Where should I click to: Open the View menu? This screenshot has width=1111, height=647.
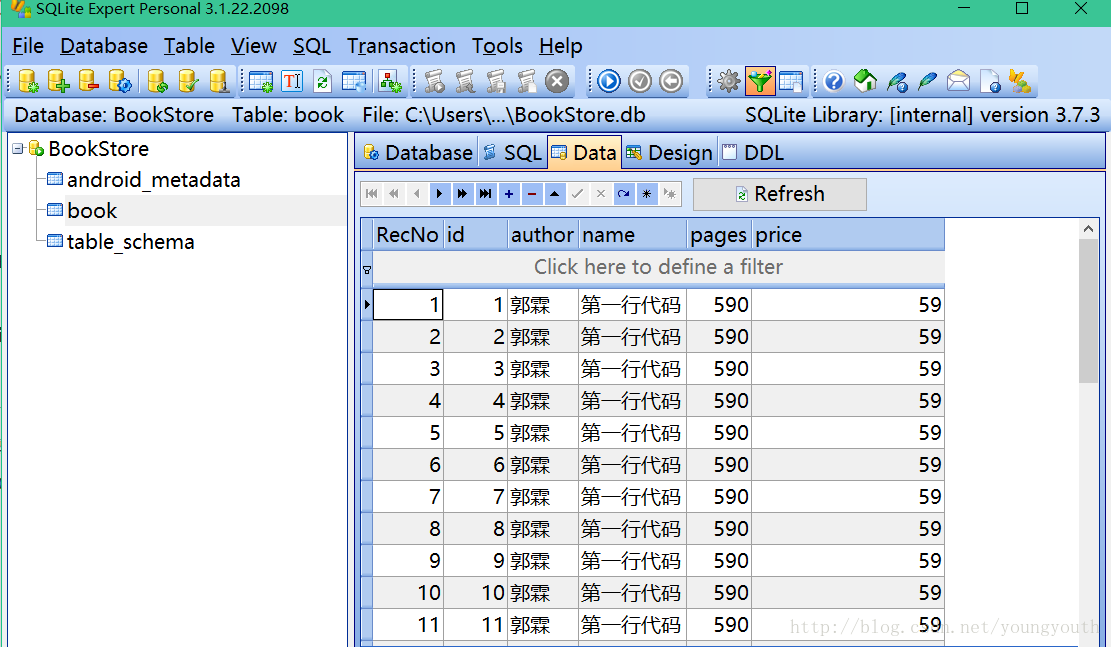point(254,46)
